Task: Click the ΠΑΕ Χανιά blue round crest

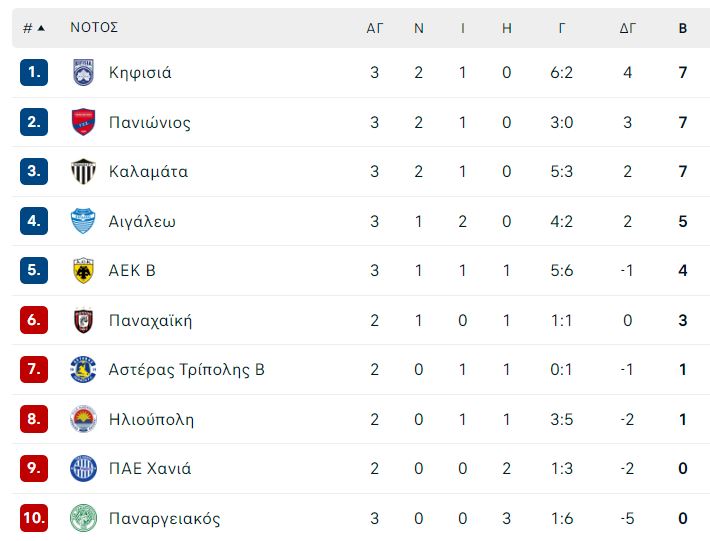Action: tap(83, 468)
